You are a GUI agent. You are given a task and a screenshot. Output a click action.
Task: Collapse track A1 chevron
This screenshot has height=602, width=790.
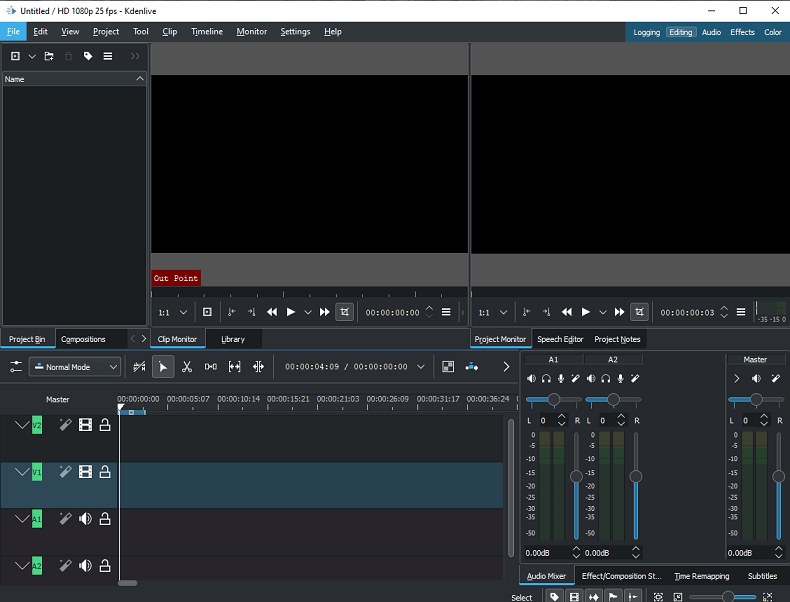tap(22, 519)
